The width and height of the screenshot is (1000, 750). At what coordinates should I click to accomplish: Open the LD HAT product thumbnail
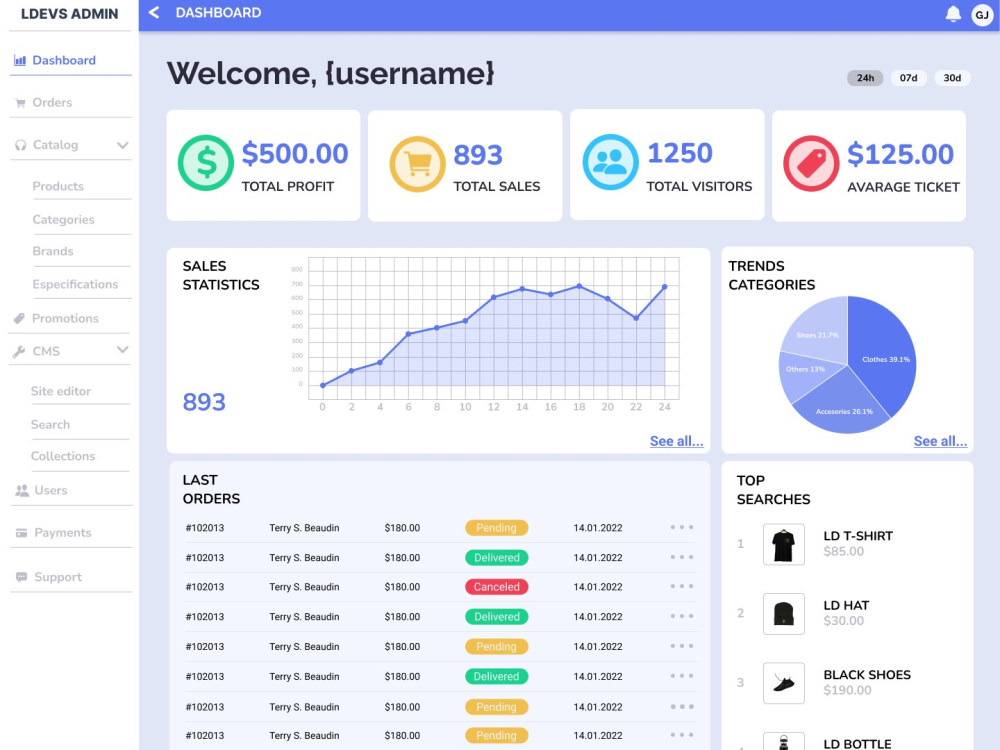(x=783, y=614)
